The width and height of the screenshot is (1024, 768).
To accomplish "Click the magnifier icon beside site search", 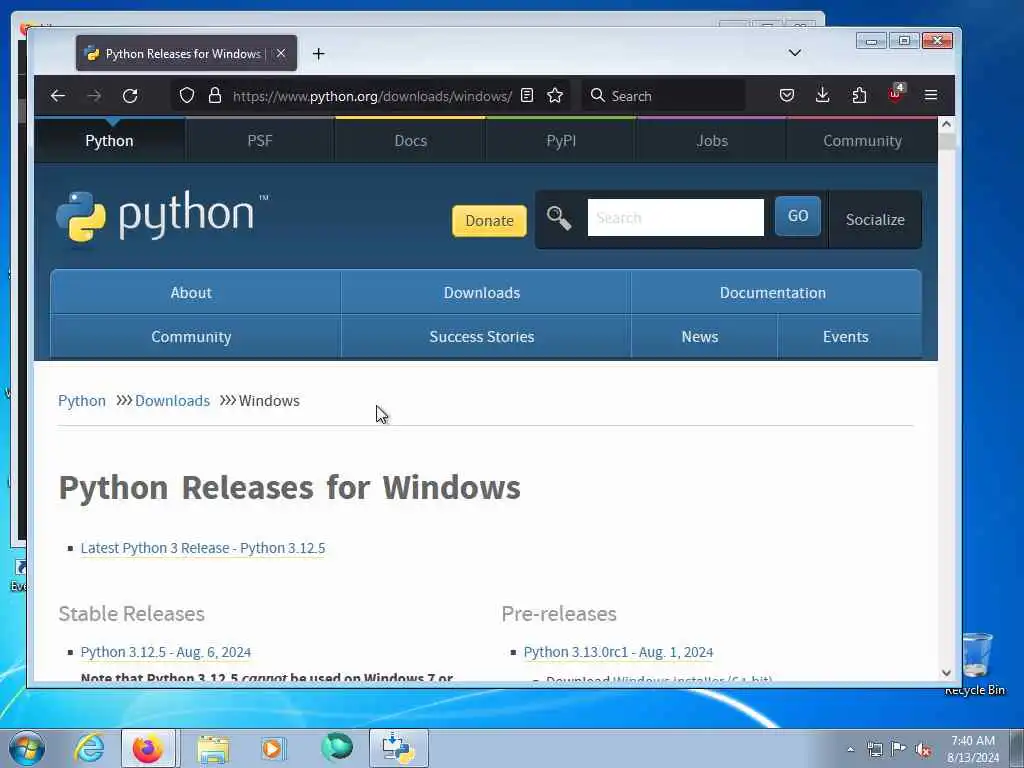I will (558, 218).
